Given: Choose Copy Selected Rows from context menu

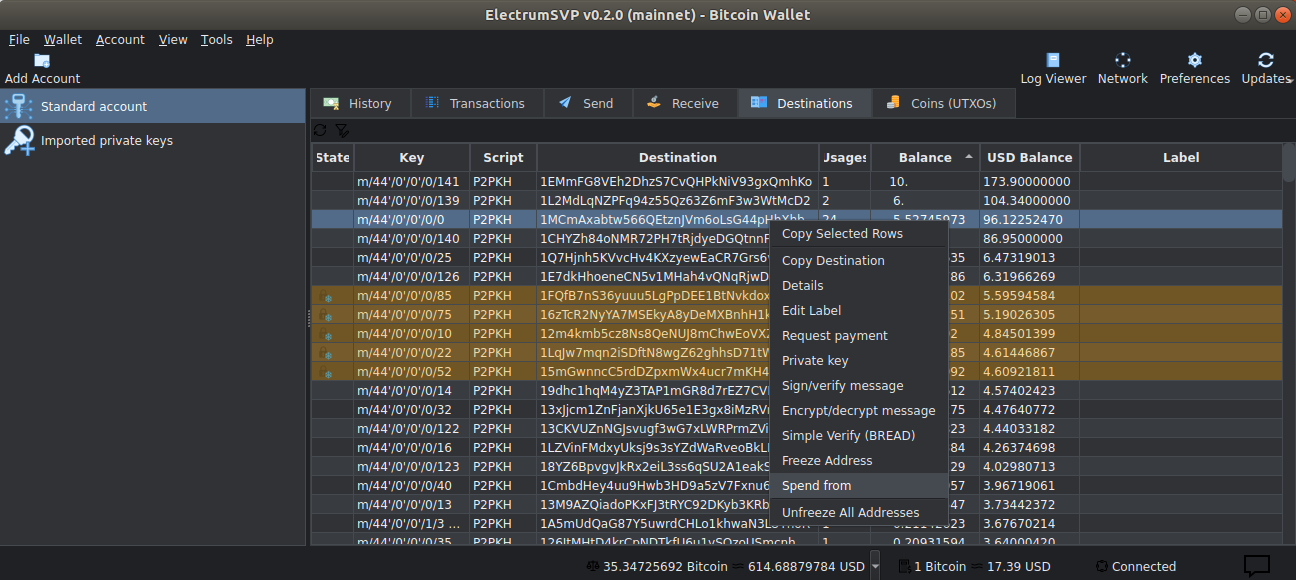Looking at the screenshot, I should [x=858, y=234].
